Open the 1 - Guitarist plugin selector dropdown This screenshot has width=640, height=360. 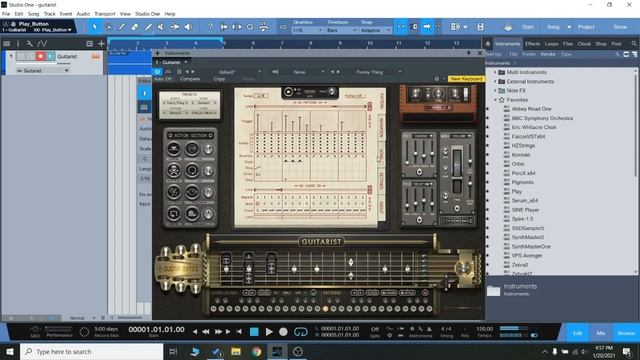tap(171, 62)
